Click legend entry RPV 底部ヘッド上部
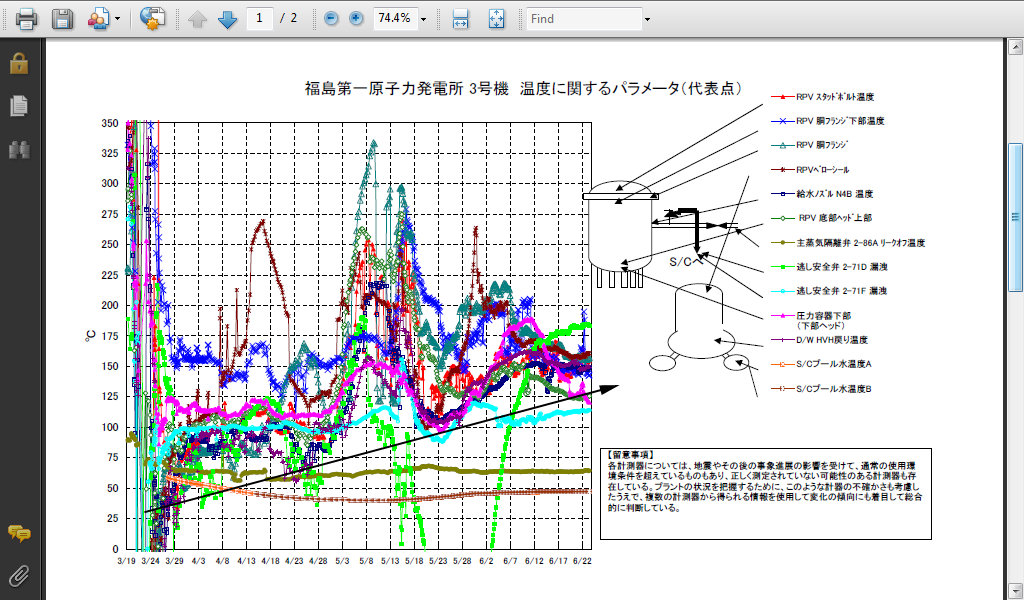The height and width of the screenshot is (600, 1024). tap(835, 218)
